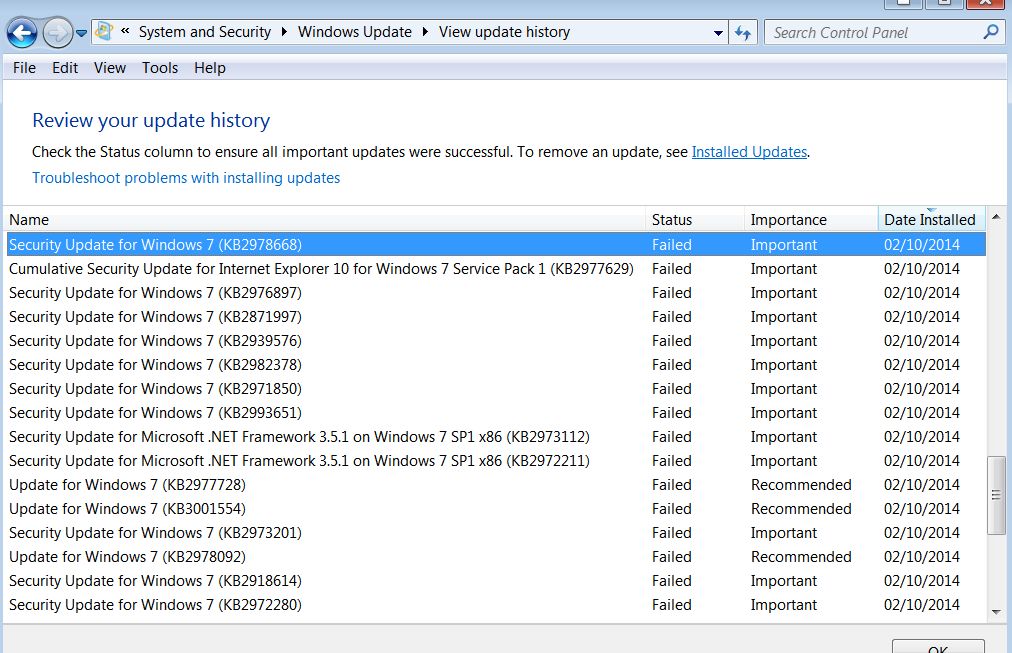Click the scrollbar down arrow
This screenshot has width=1012, height=653.
coord(997,612)
